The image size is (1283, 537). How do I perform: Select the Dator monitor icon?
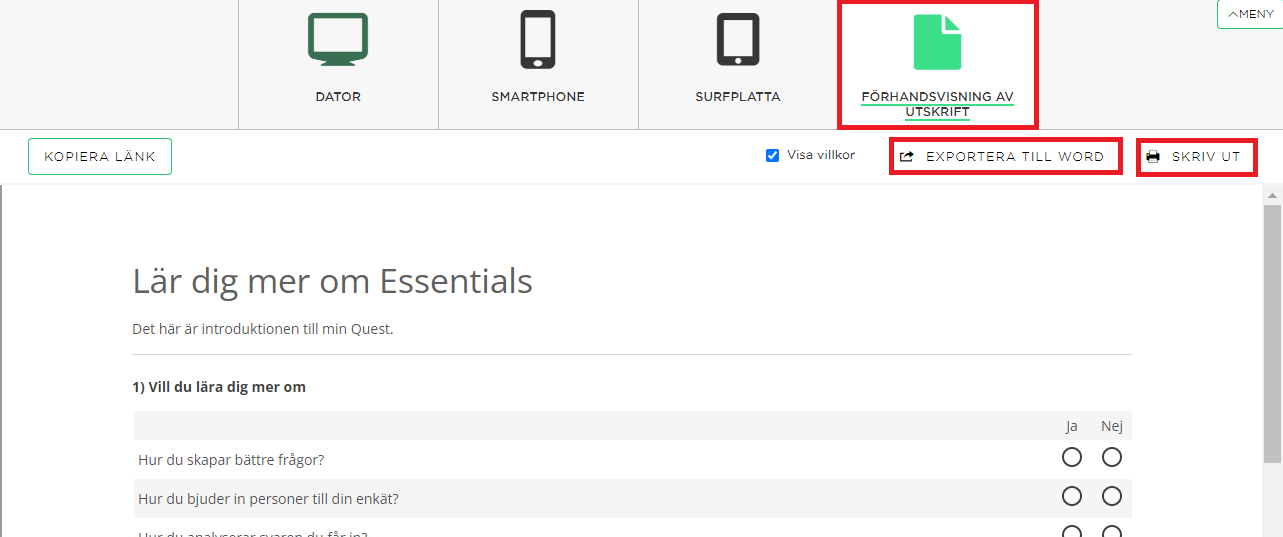tap(338, 40)
